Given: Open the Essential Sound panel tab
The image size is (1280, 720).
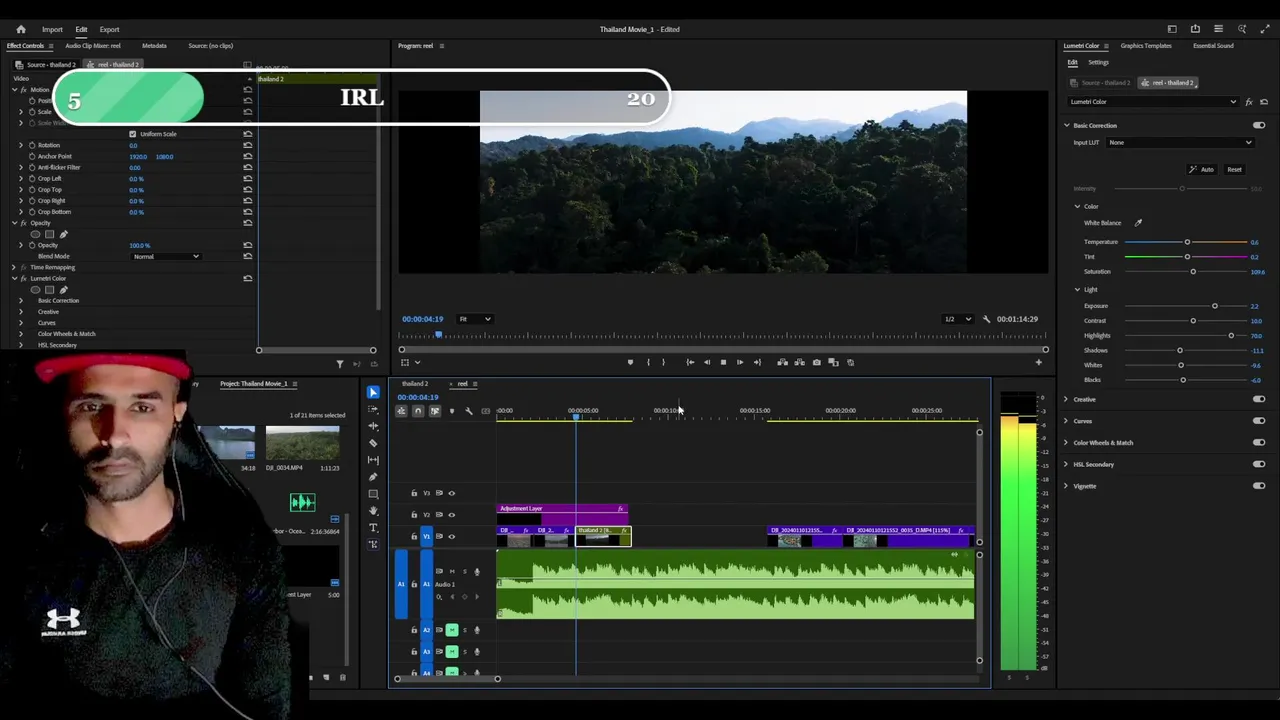Looking at the screenshot, I should pyautogui.click(x=1213, y=46).
